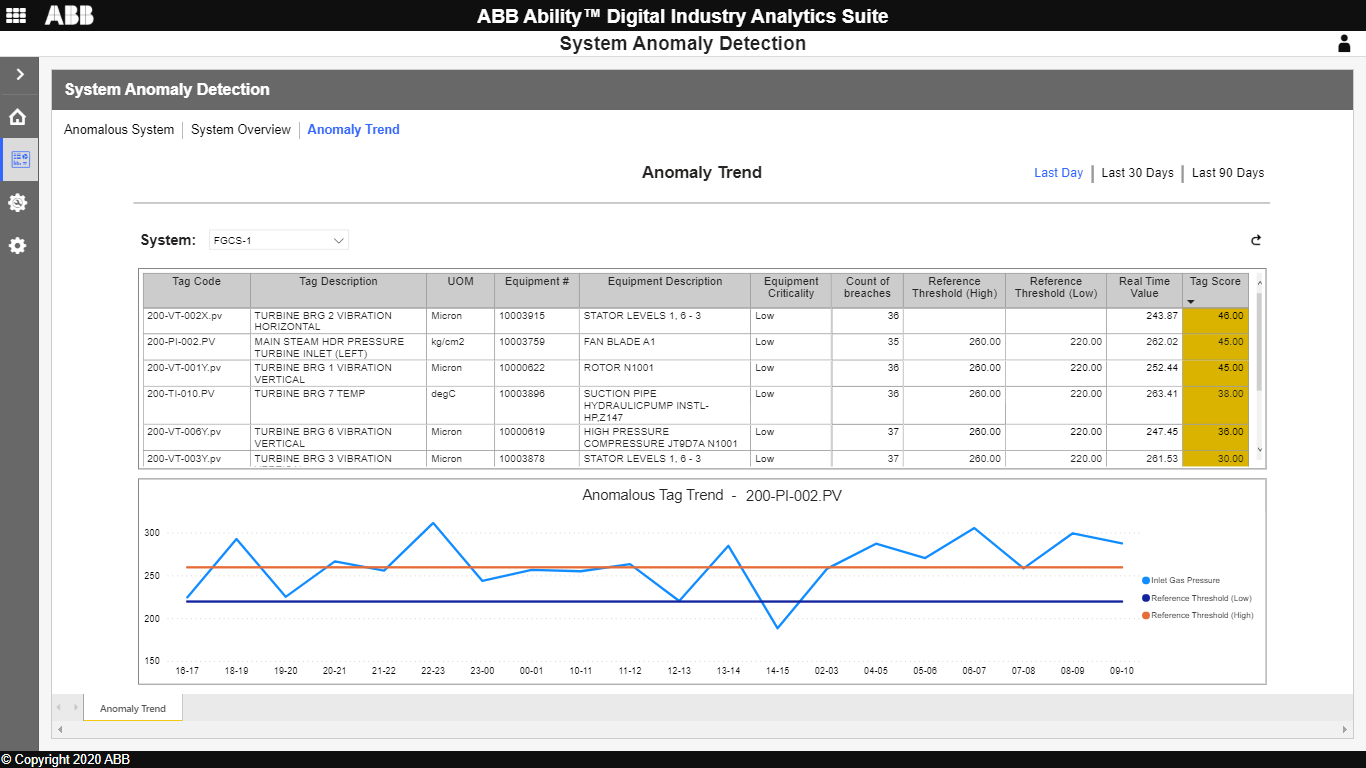Click the user account icon top right
Viewport: 1366px width, 768px height.
point(1344,43)
